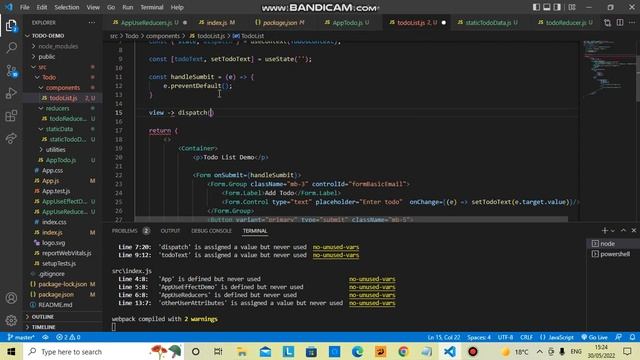
Task: Open the Run menu
Action: pos(127,7)
